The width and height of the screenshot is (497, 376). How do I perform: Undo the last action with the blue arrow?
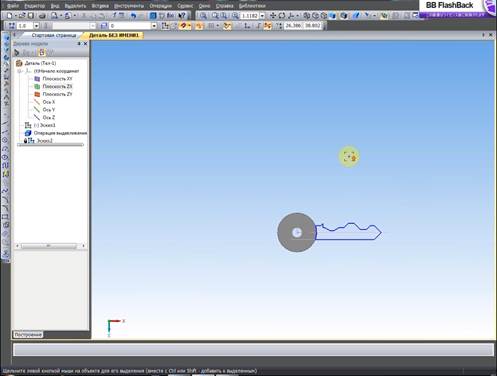(x=133, y=15)
